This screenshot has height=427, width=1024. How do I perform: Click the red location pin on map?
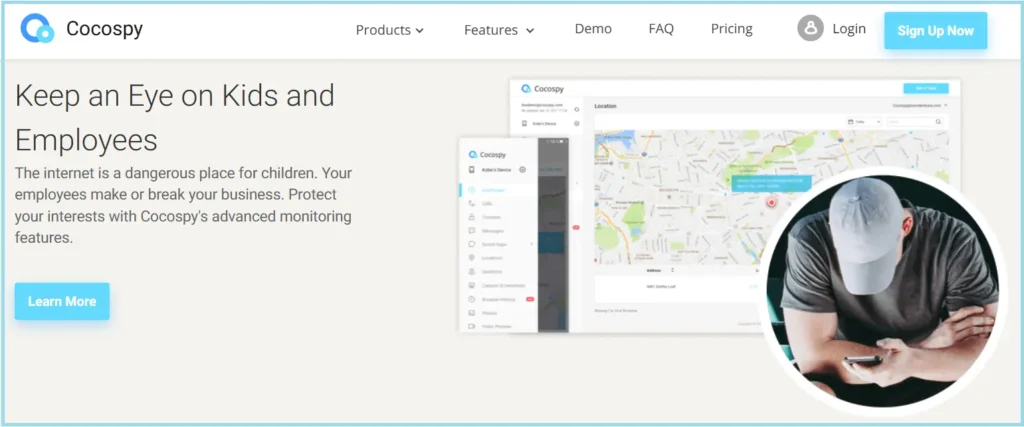(x=771, y=202)
